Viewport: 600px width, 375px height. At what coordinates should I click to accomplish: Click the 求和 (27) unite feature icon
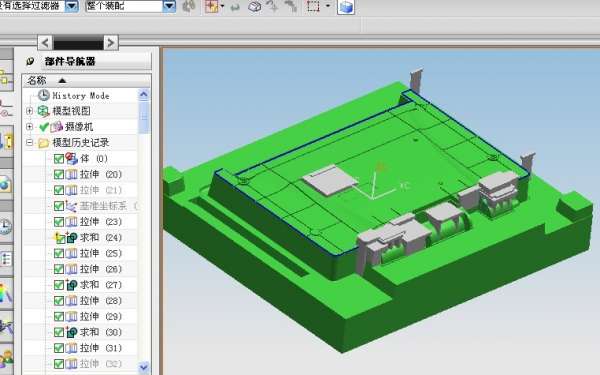tap(72, 285)
